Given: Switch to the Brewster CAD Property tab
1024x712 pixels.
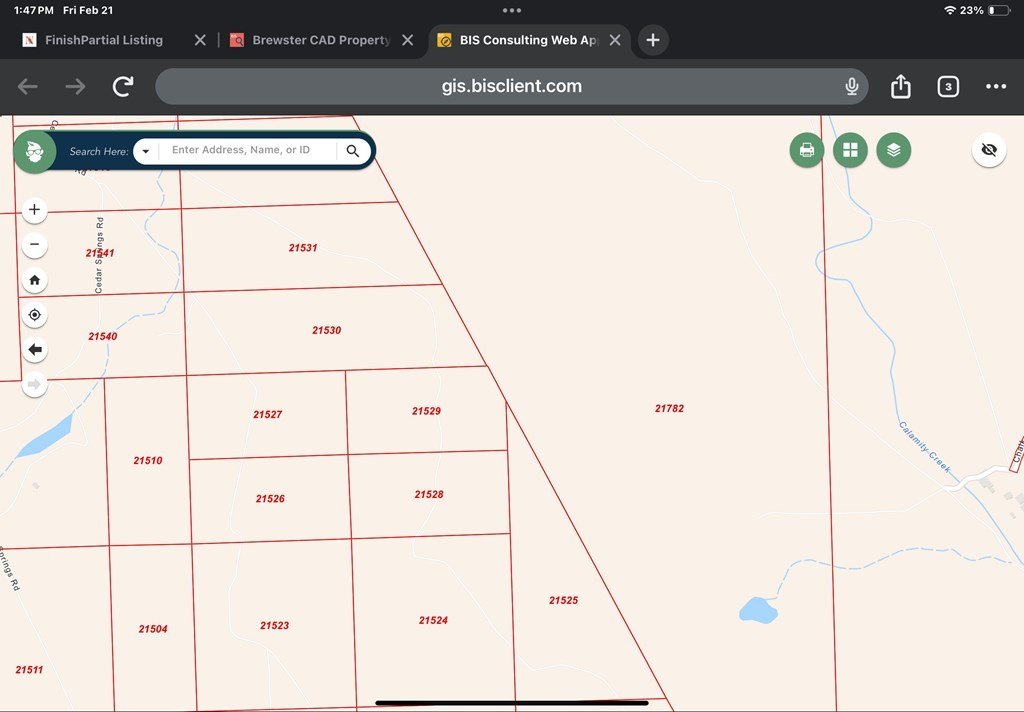Looking at the screenshot, I should (320, 40).
